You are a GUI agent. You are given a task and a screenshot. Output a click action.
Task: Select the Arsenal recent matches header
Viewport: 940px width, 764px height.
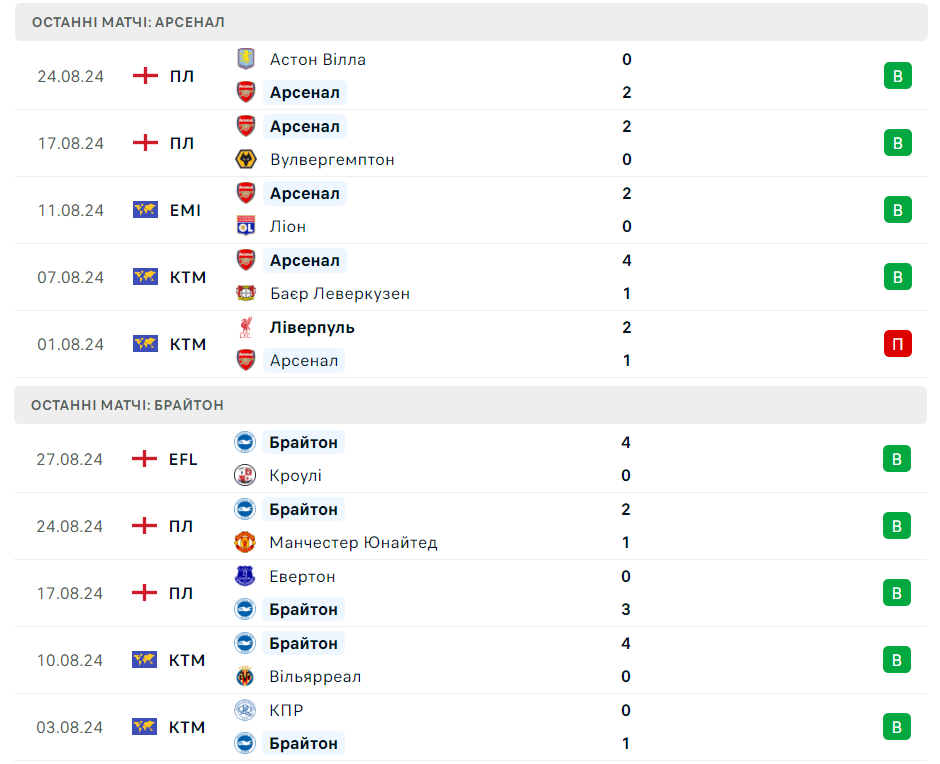pyautogui.click(x=128, y=21)
